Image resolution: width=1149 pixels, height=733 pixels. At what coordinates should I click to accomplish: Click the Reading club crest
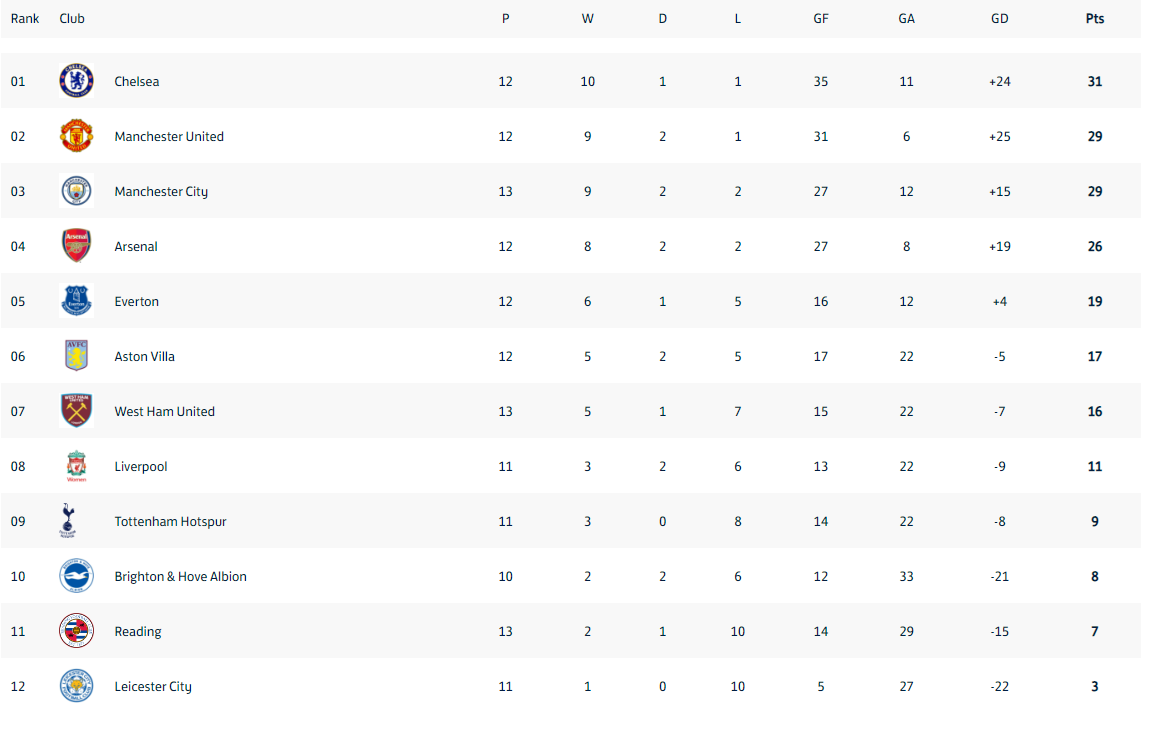[x=76, y=630]
